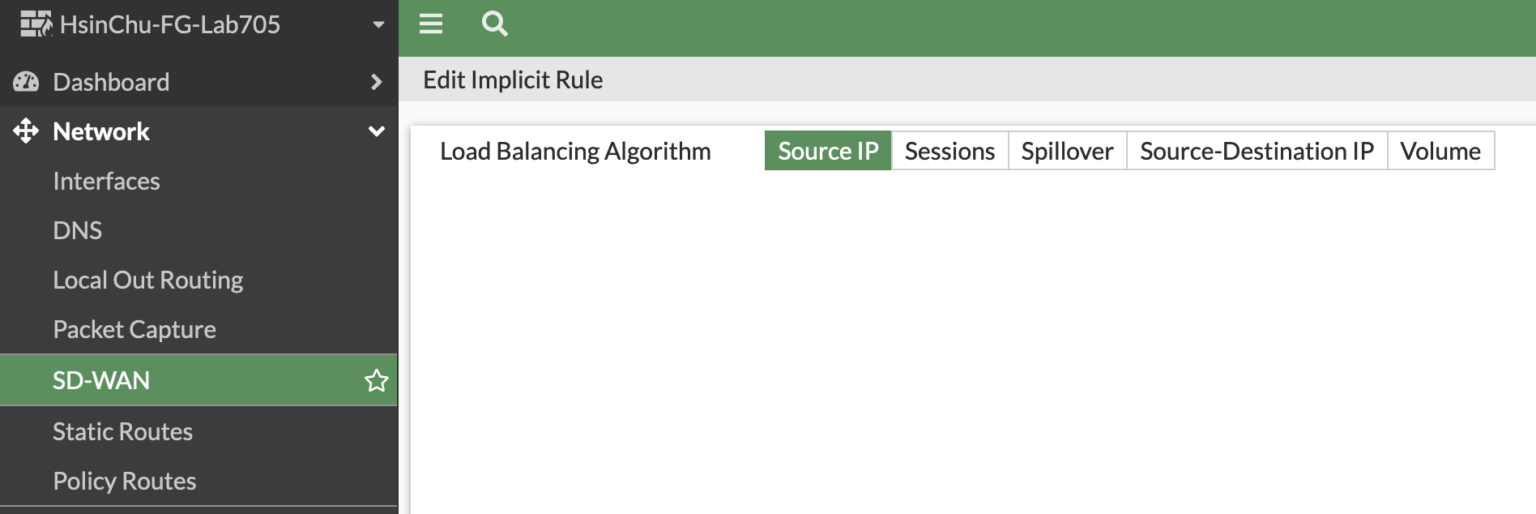Click the Network arrows icon
1536x514 pixels.
26,131
